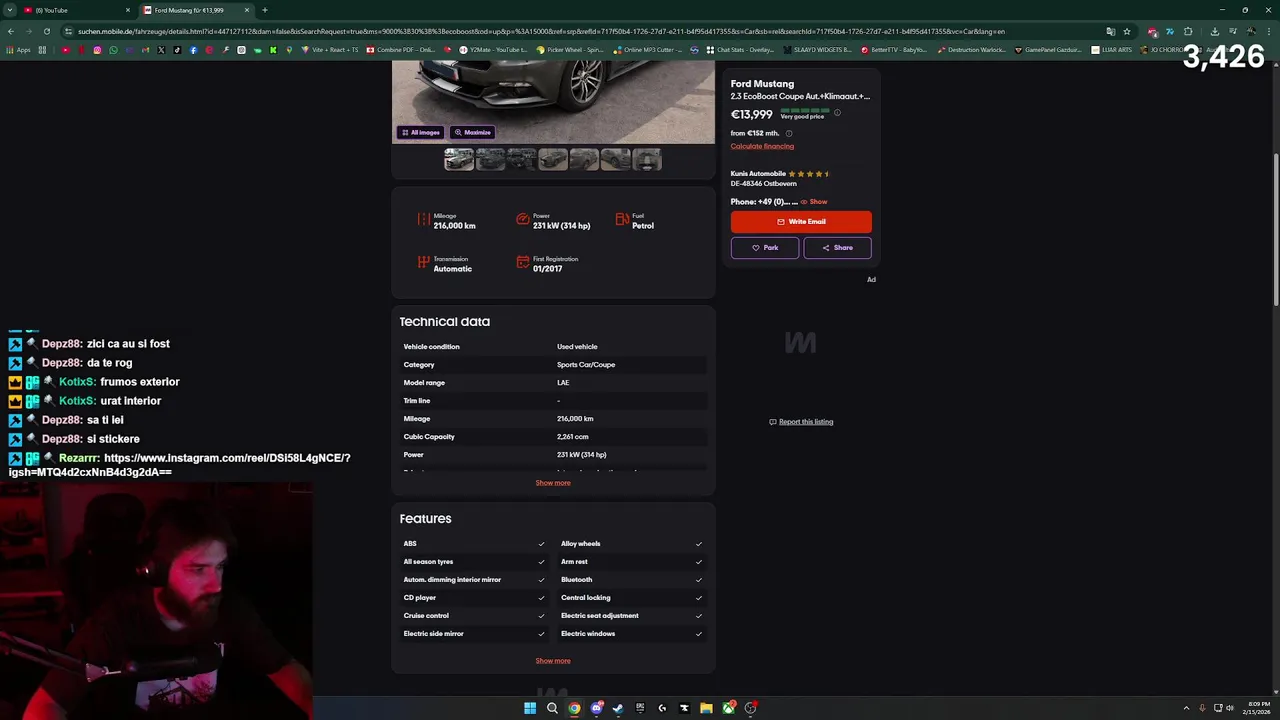1280x720 pixels.
Task: Show hidden system tray icons
Action: 1186,708
